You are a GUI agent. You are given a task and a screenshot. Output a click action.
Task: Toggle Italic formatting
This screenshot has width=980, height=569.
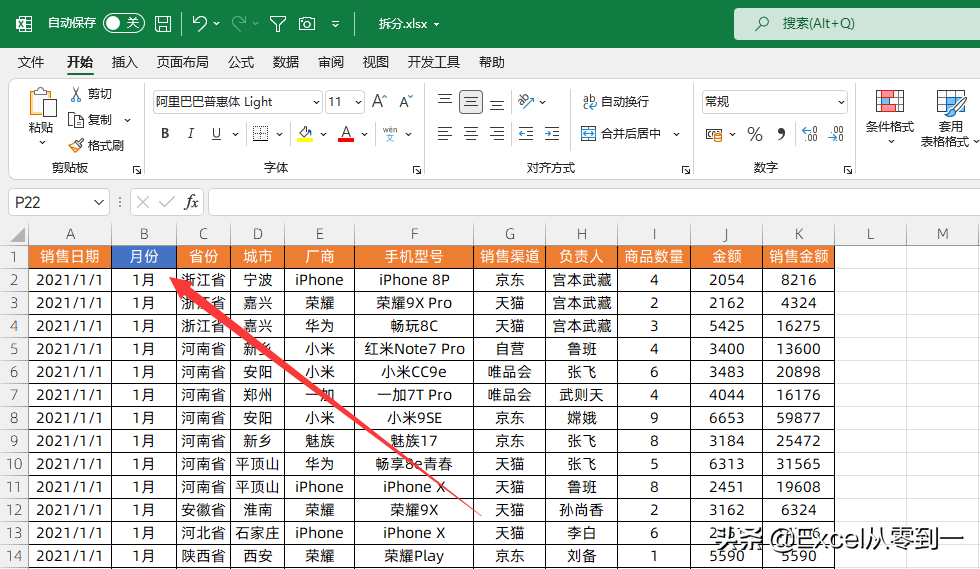click(x=191, y=133)
